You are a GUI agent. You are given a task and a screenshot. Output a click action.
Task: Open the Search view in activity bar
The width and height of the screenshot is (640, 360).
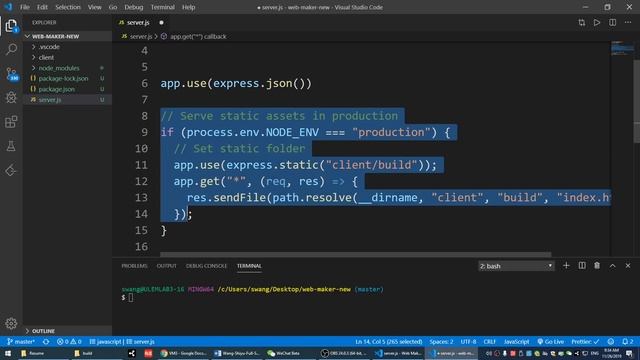11,49
